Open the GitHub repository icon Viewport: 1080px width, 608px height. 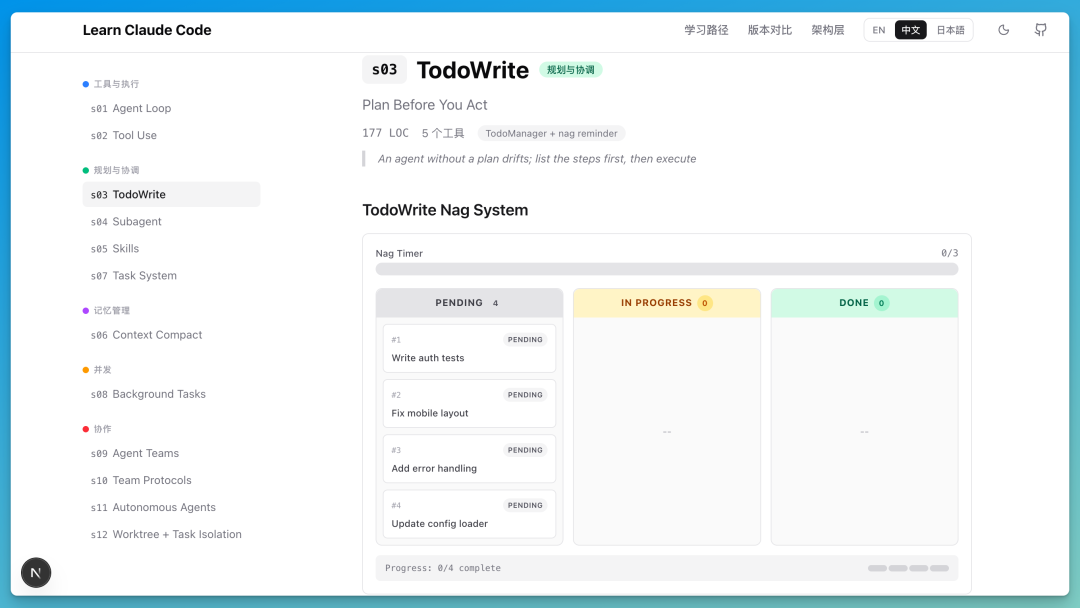click(x=1041, y=30)
